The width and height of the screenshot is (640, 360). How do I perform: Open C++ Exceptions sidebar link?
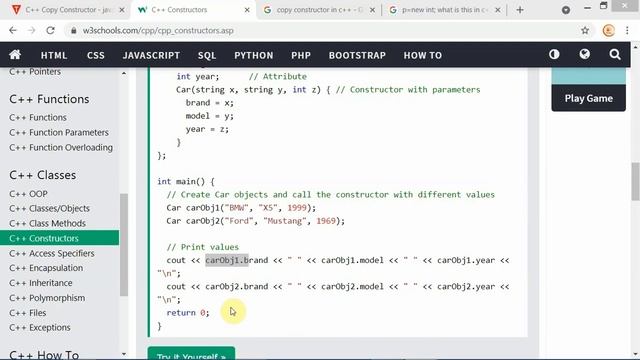pos(40,328)
